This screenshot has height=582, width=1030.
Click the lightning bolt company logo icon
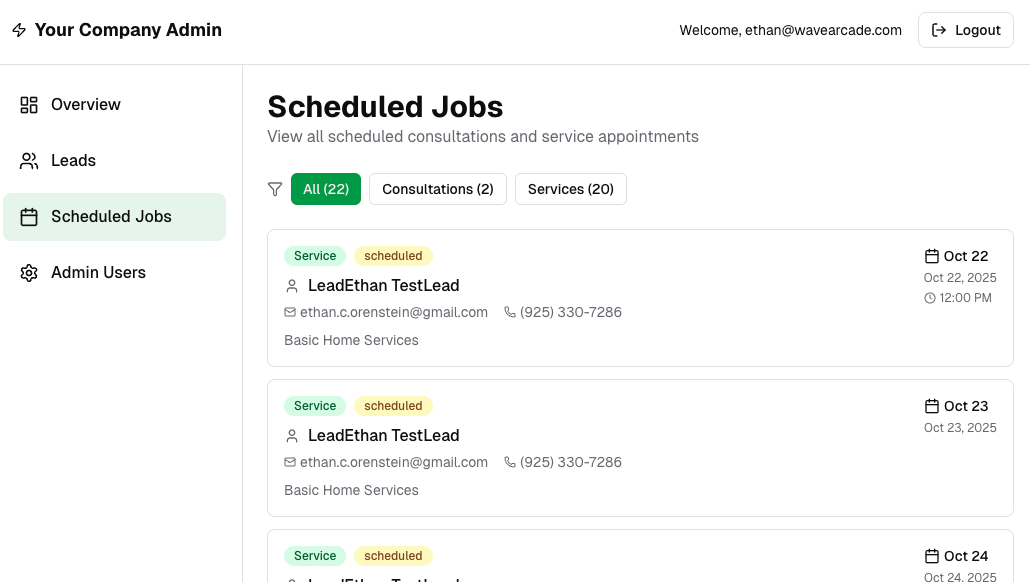tap(18, 30)
